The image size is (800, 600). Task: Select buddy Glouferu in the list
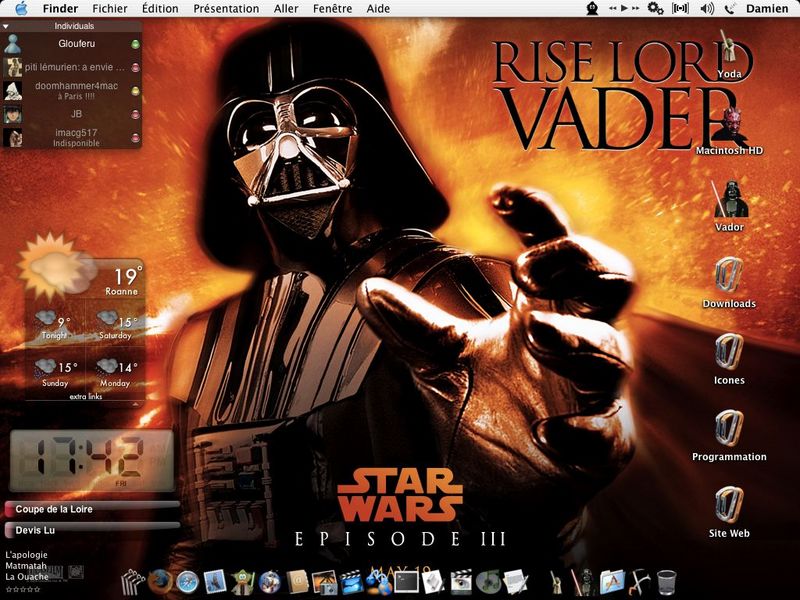[71, 44]
